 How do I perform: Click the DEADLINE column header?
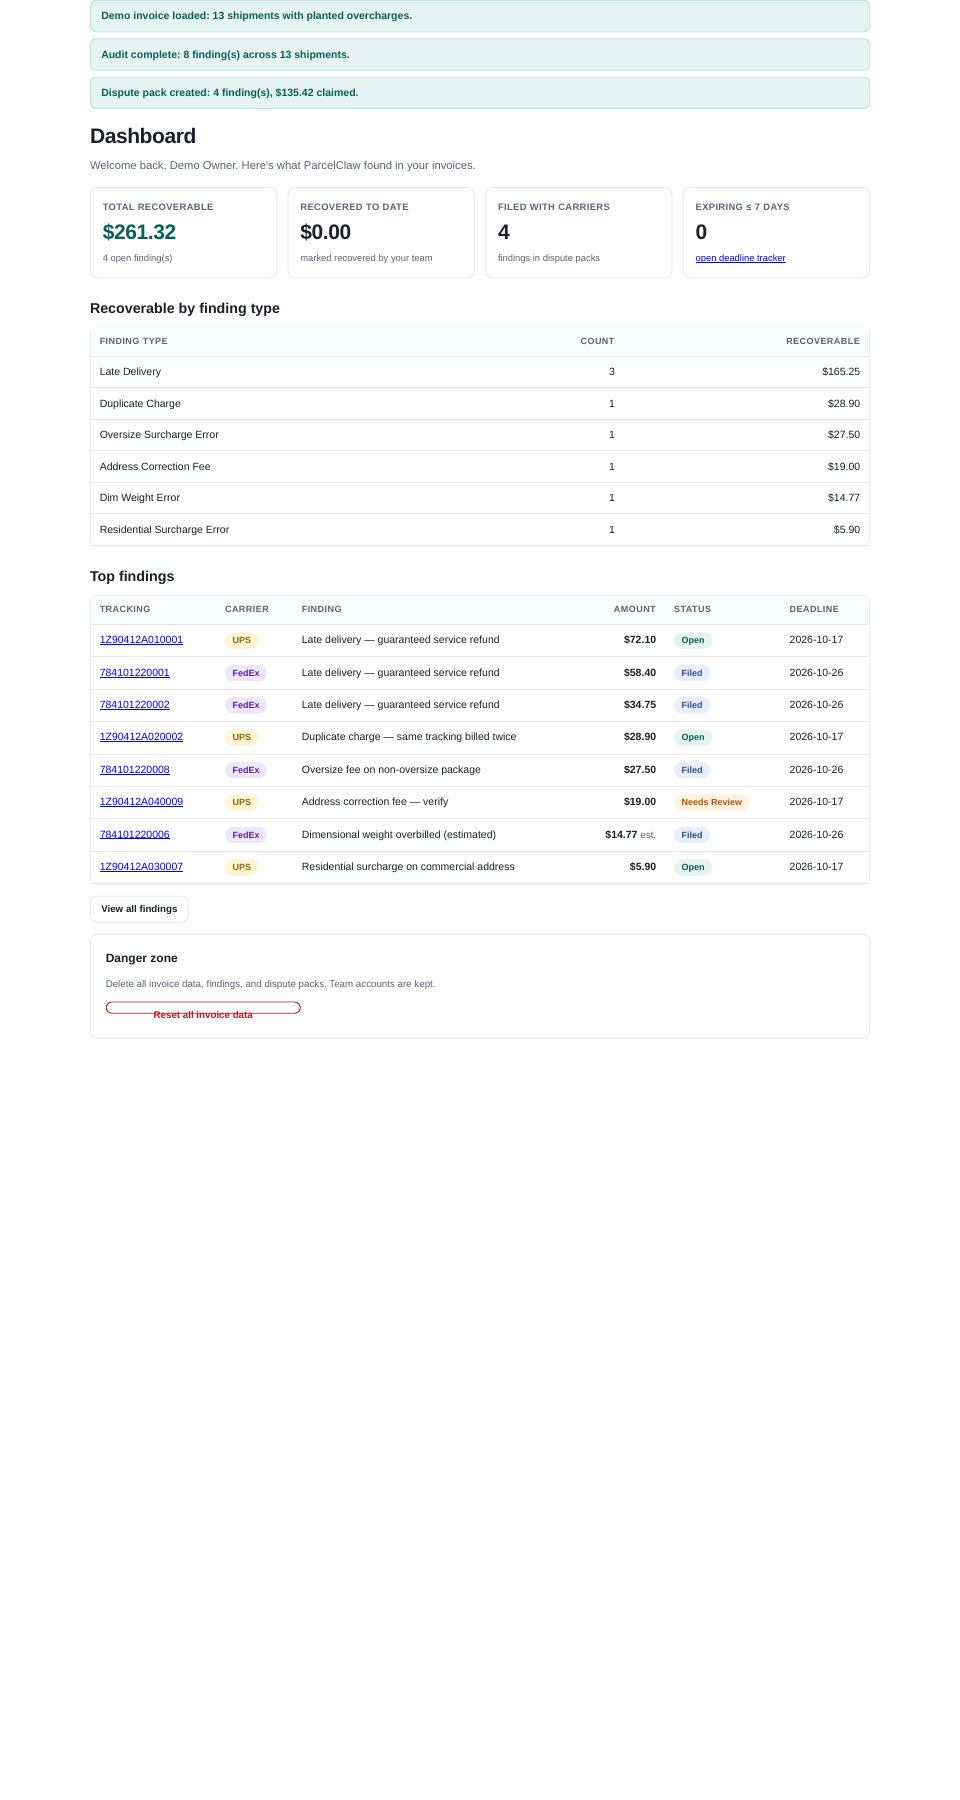(x=814, y=609)
